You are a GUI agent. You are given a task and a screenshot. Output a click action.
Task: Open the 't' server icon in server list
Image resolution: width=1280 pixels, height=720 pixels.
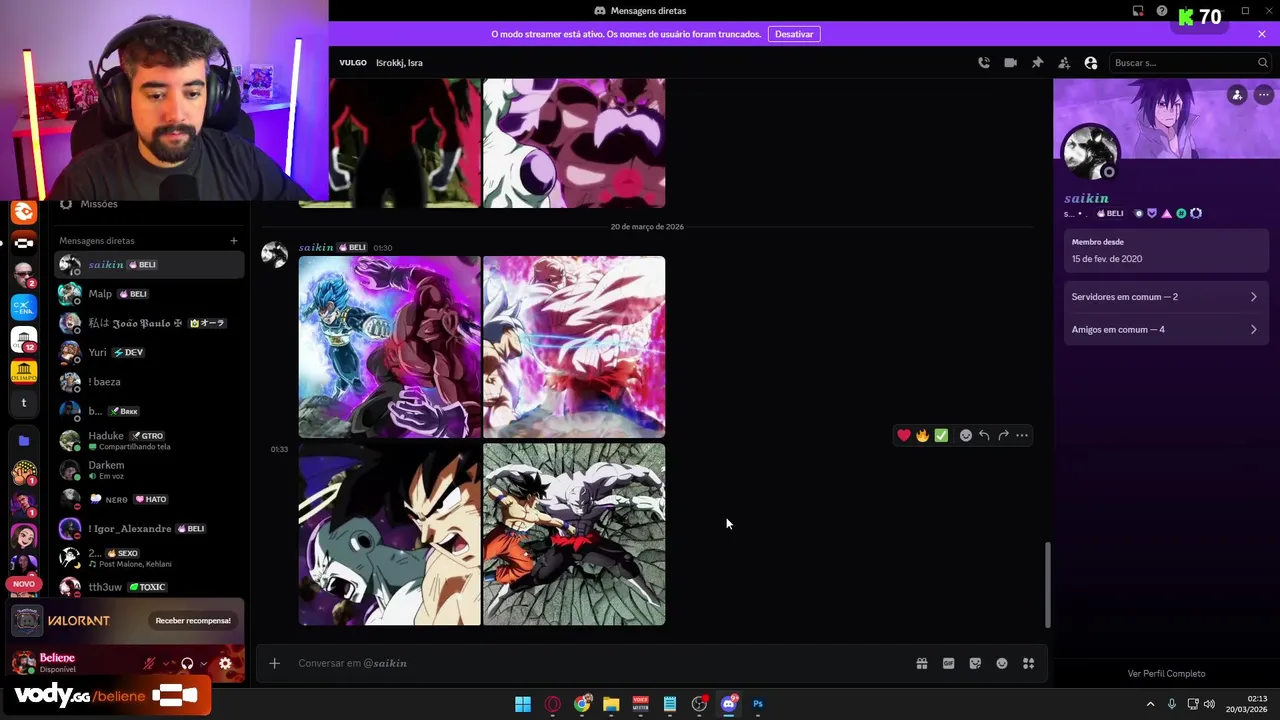[24, 403]
